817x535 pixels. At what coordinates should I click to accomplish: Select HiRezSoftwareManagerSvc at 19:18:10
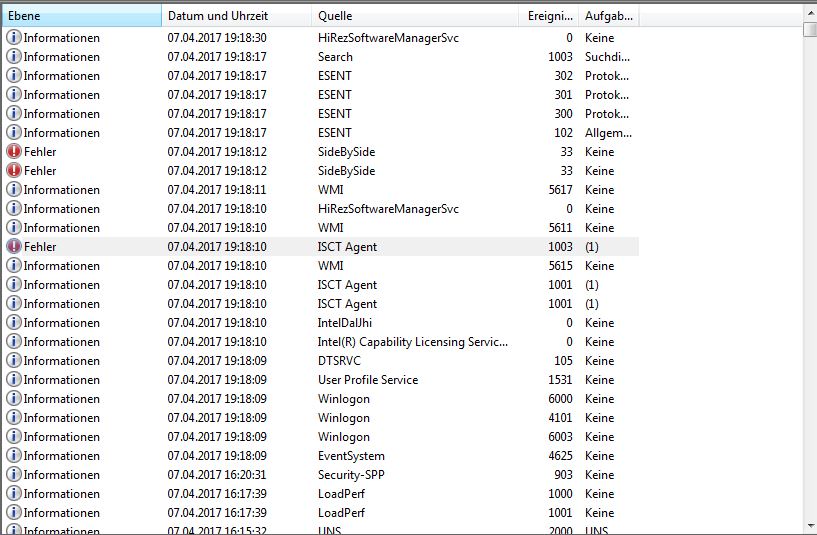(388, 209)
